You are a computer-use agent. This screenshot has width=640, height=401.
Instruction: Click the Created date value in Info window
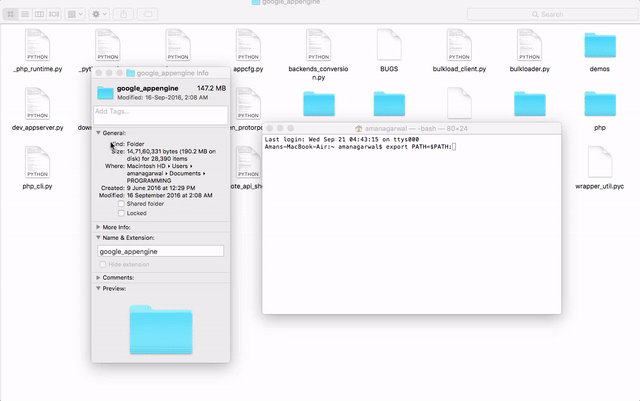click(161, 188)
